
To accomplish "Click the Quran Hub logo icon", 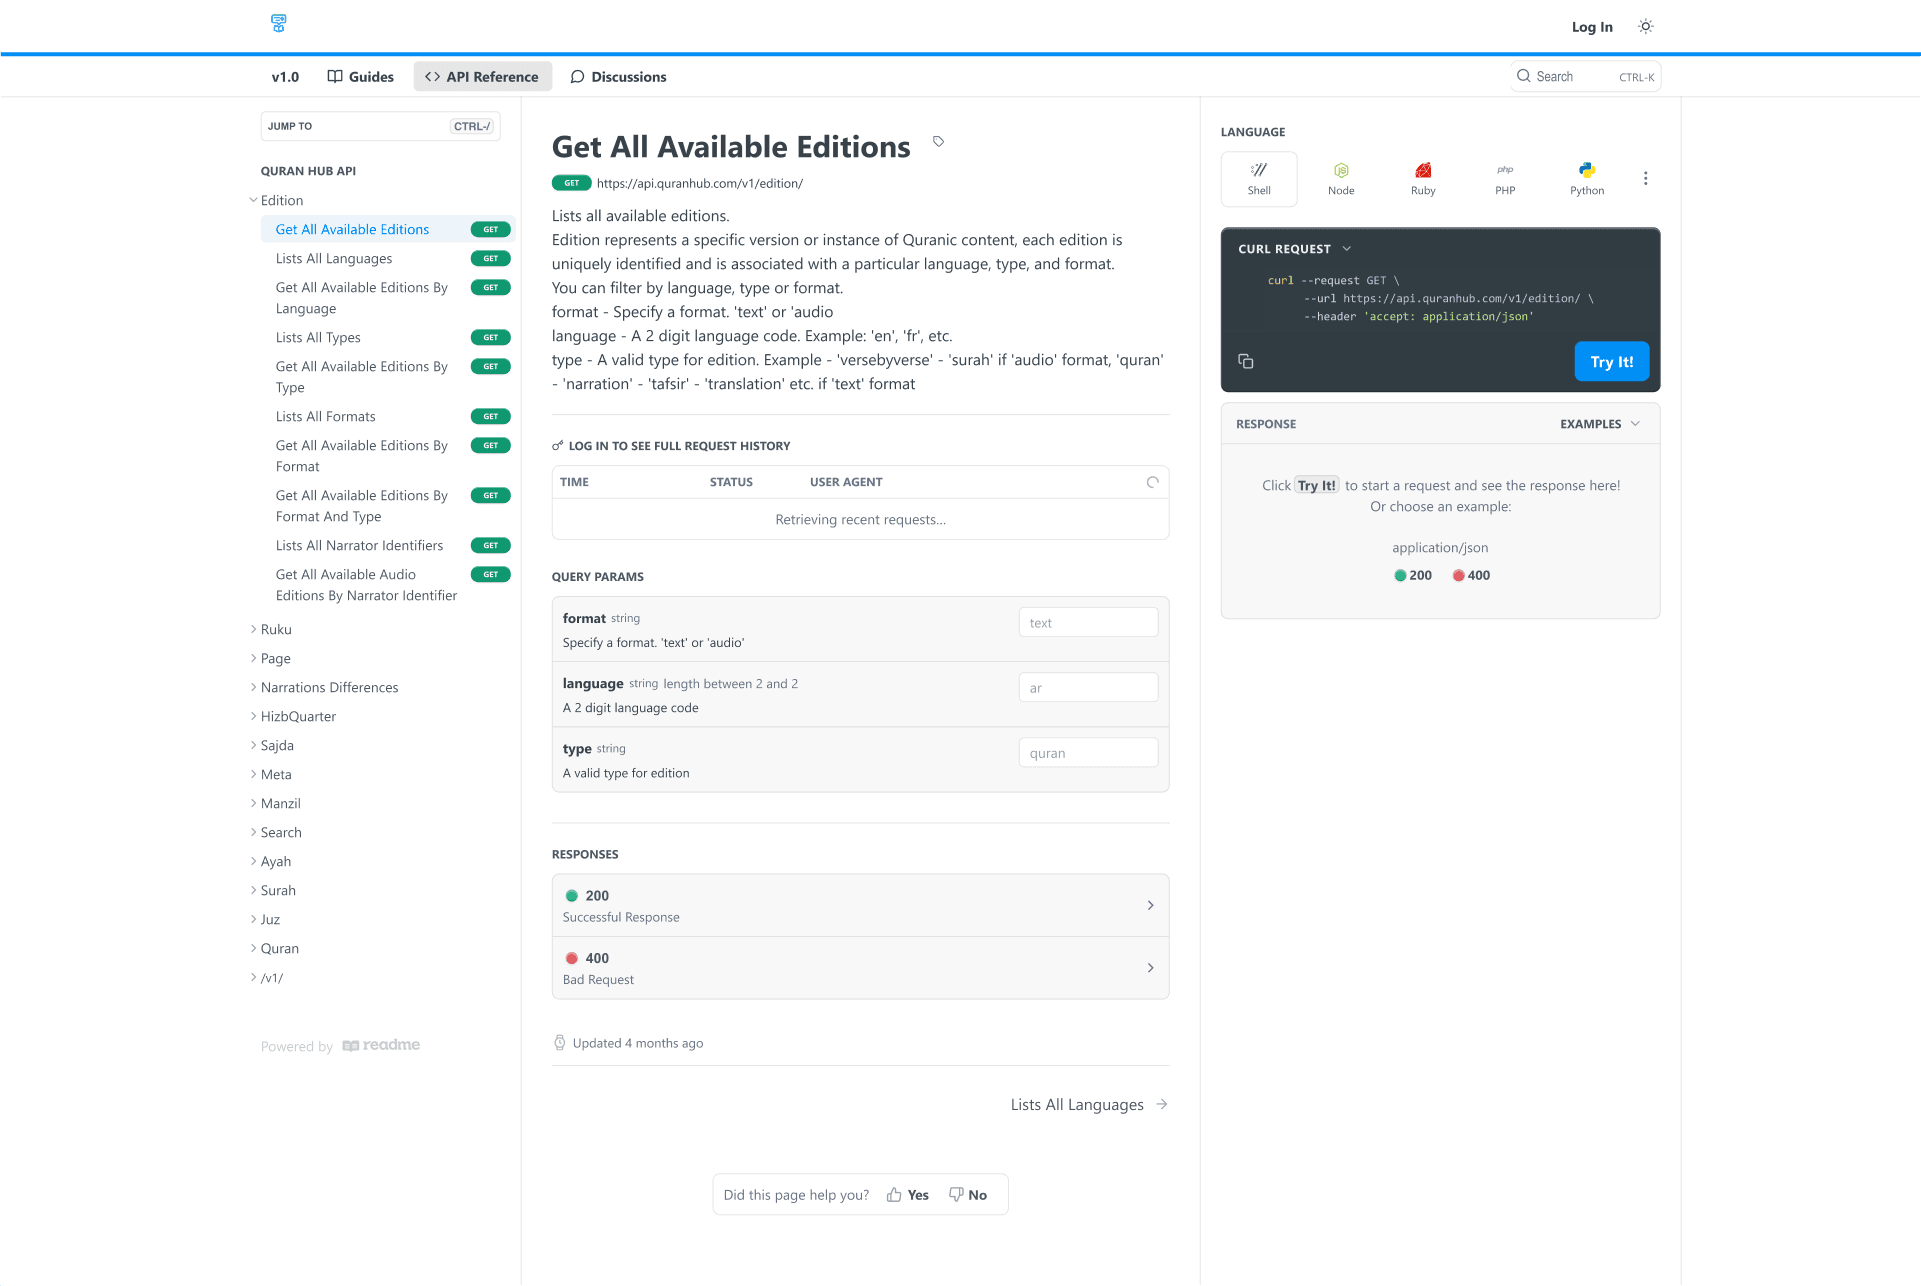I will pyautogui.click(x=279, y=23).
